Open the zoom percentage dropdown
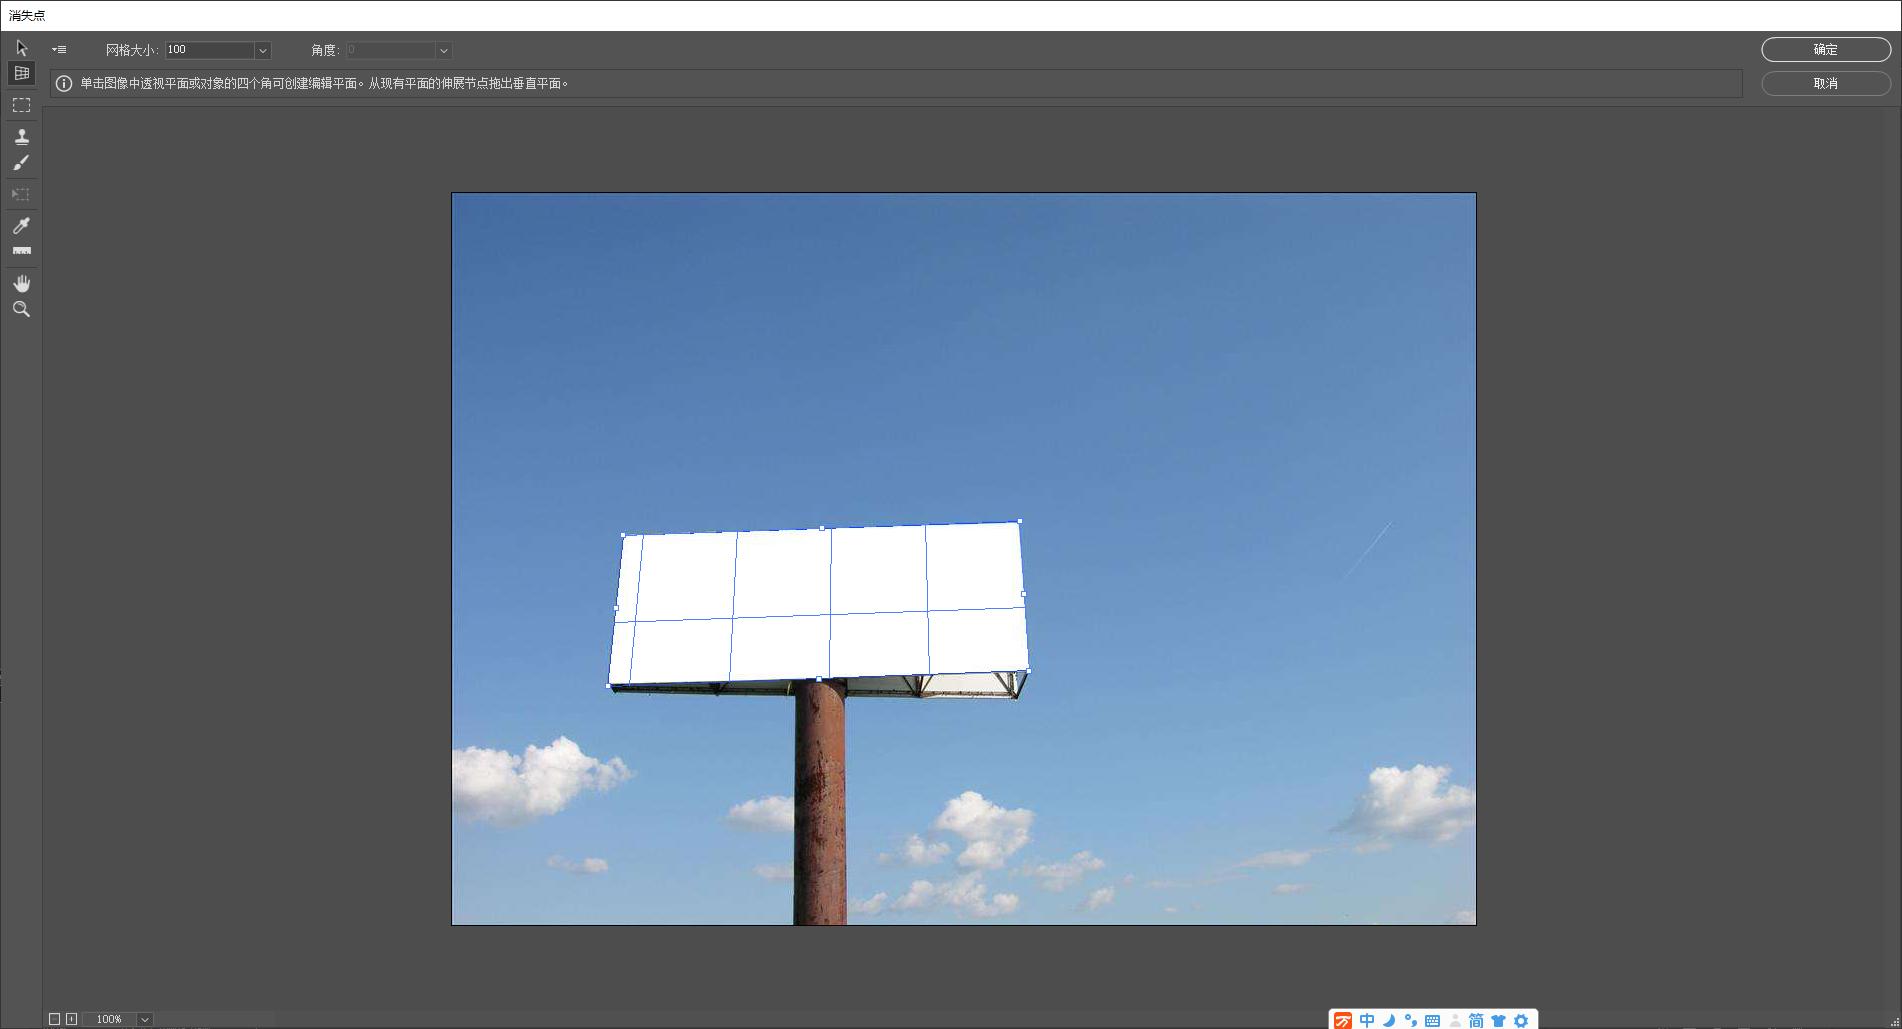1902x1029 pixels. pos(143,1019)
